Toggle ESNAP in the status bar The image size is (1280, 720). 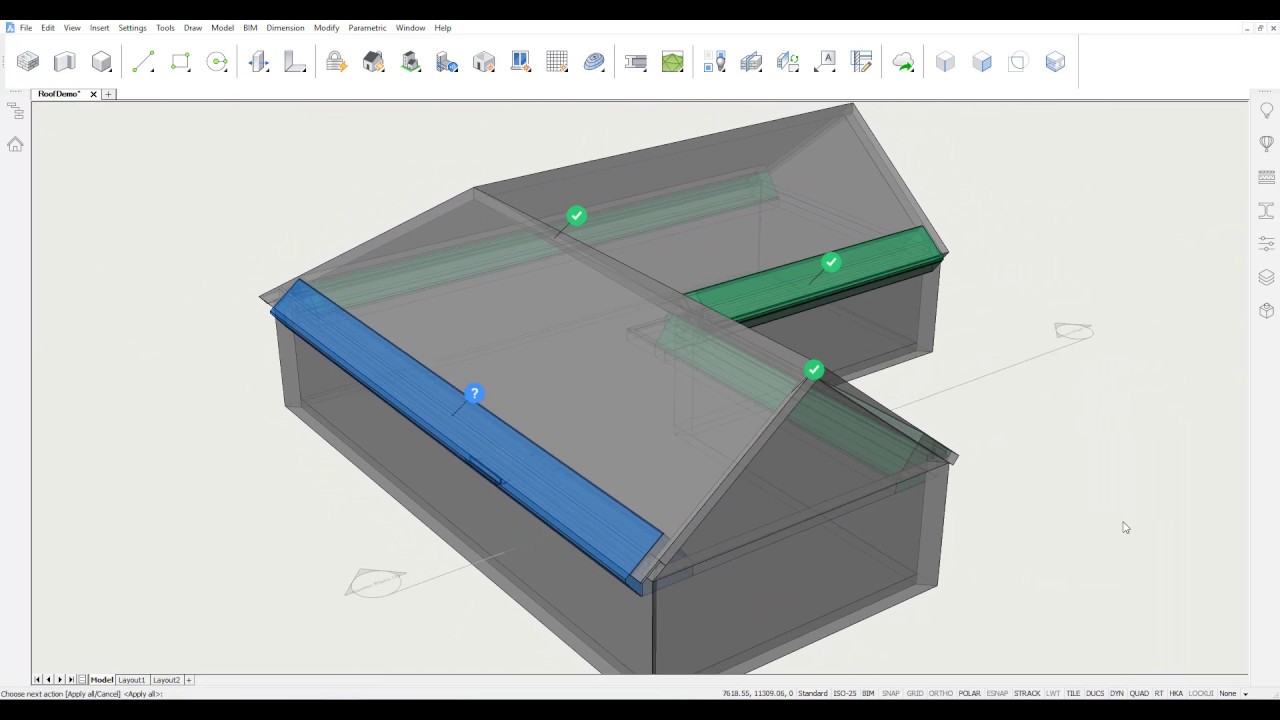pos(997,693)
